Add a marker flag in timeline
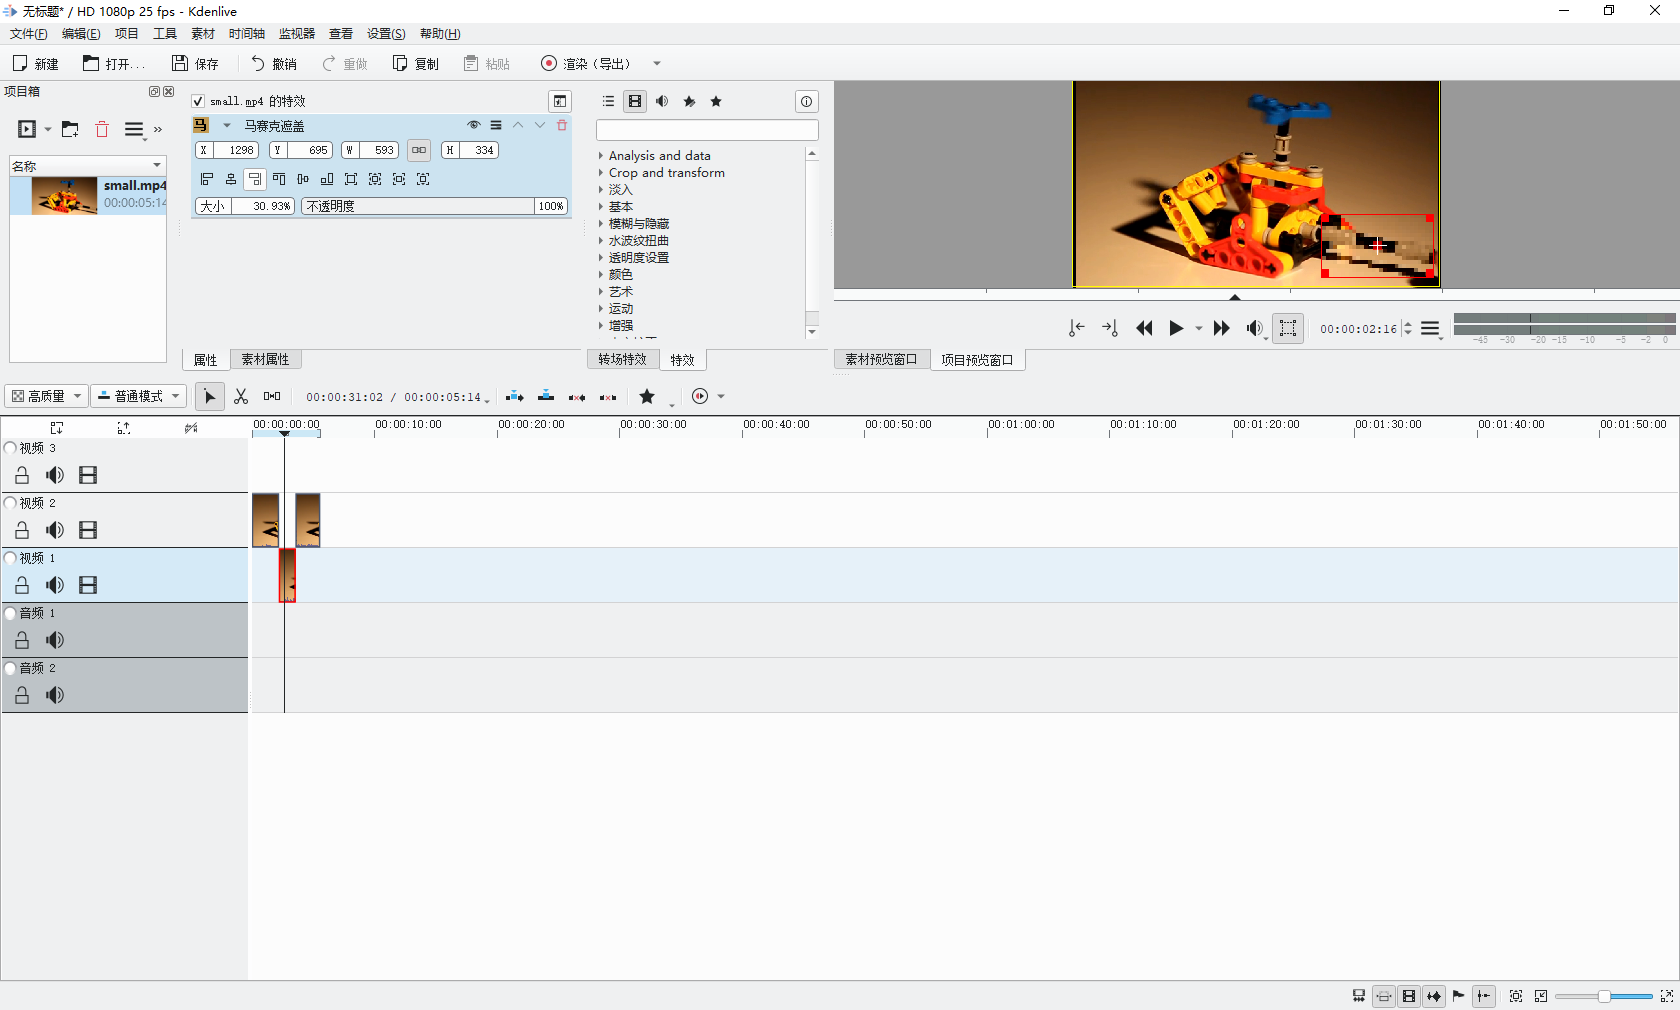Viewport: 1680px width, 1010px height. tap(1459, 996)
